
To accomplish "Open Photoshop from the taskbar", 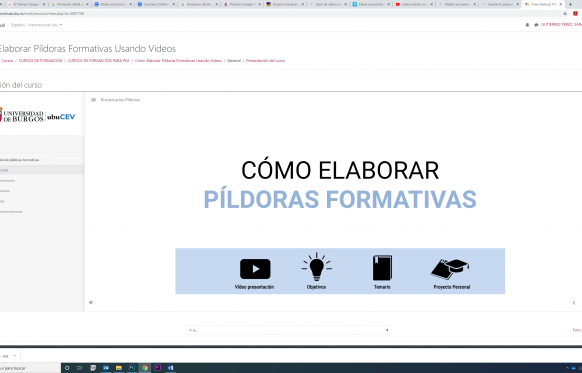I will pyautogui.click(x=132, y=368).
